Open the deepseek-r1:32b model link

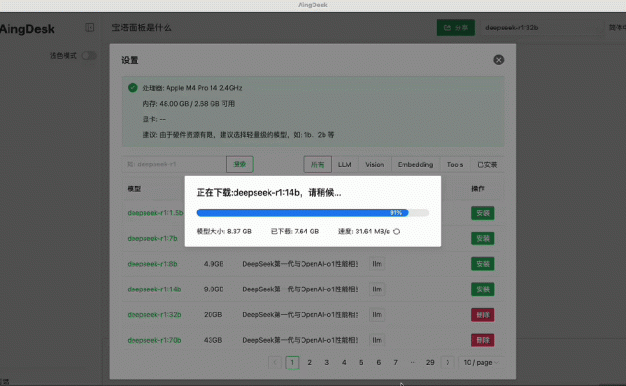(x=154, y=315)
